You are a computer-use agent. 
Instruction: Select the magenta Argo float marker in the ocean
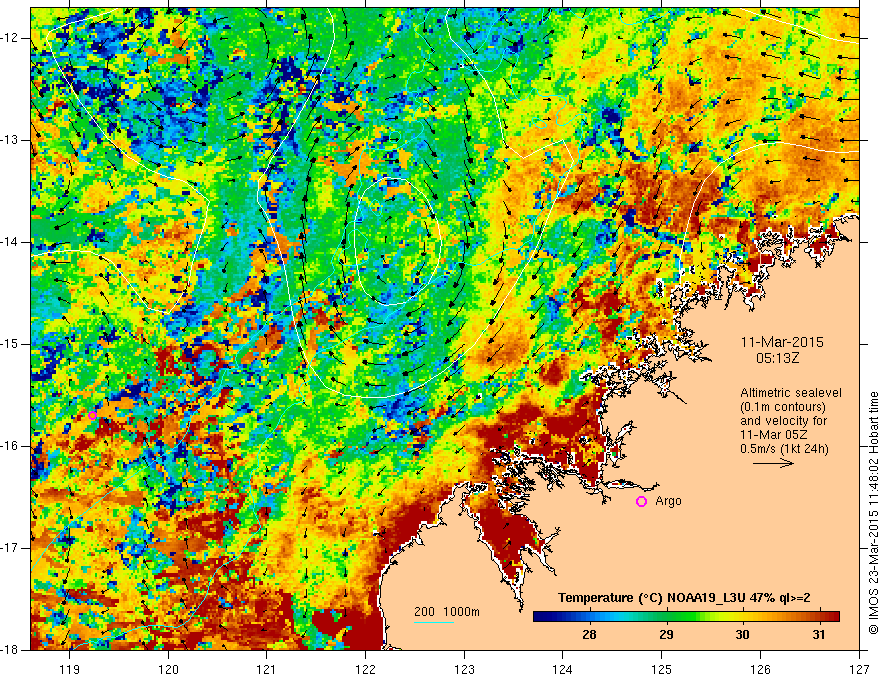(93, 415)
